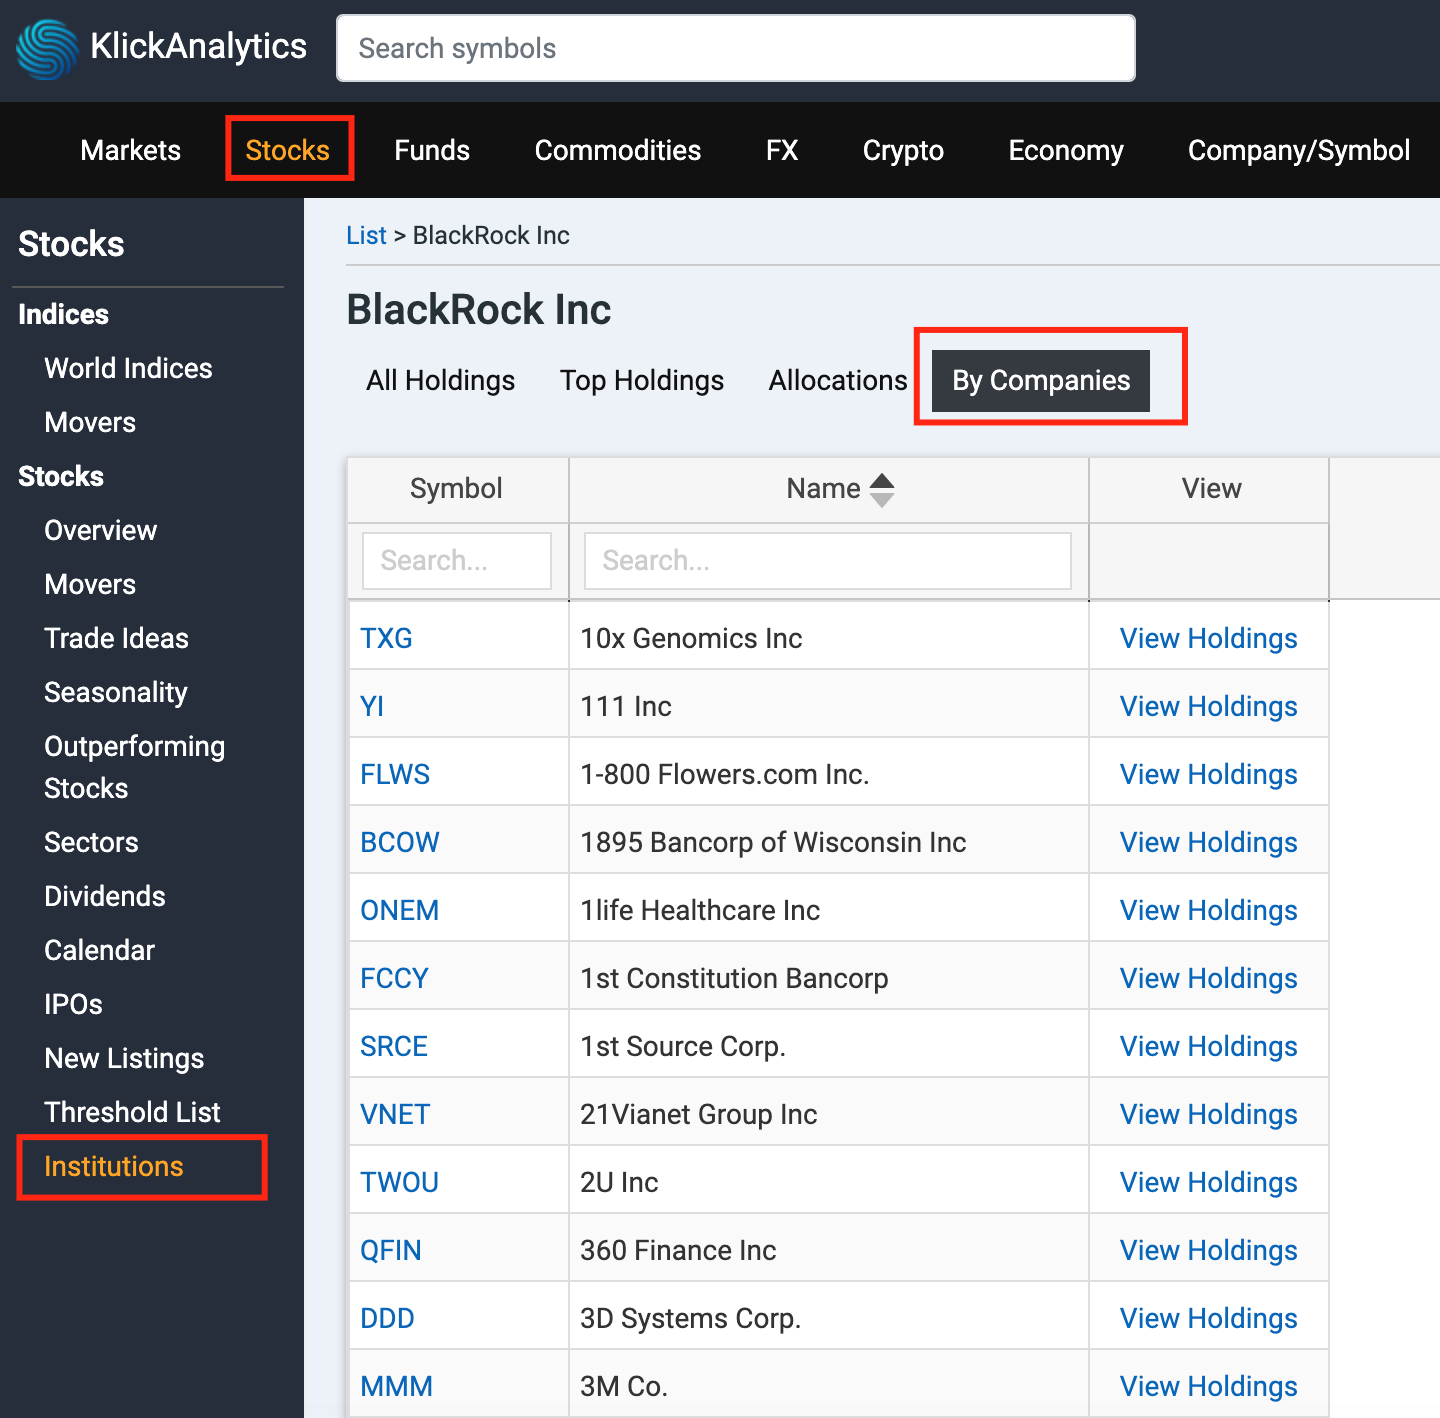The height and width of the screenshot is (1418, 1440).
Task: Select the By Companies tab
Action: (x=1041, y=380)
